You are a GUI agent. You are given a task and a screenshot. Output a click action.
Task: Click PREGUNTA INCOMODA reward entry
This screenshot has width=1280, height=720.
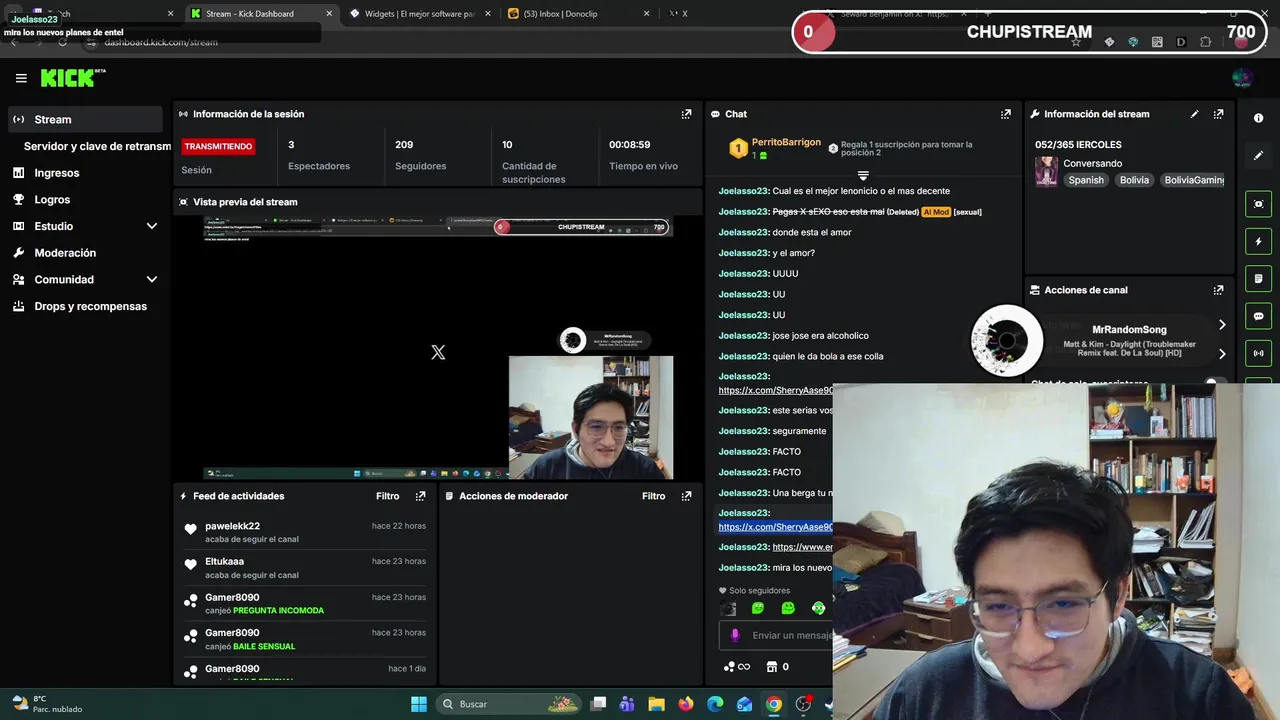click(x=278, y=610)
